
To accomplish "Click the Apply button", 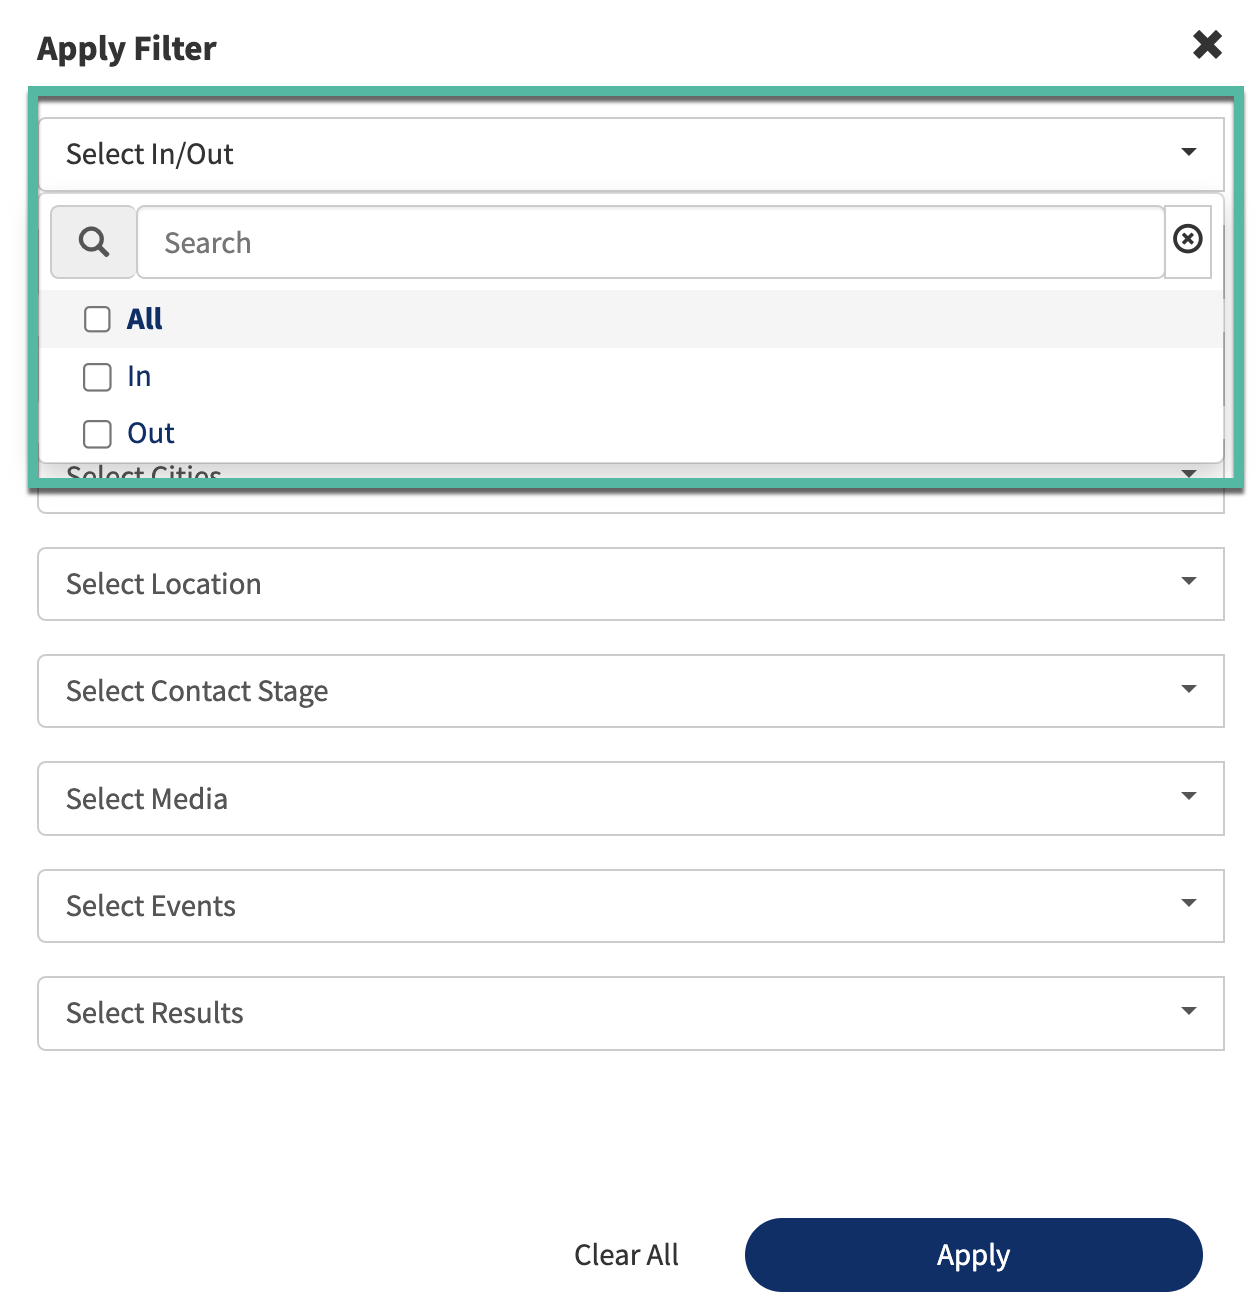I will coord(973,1254).
